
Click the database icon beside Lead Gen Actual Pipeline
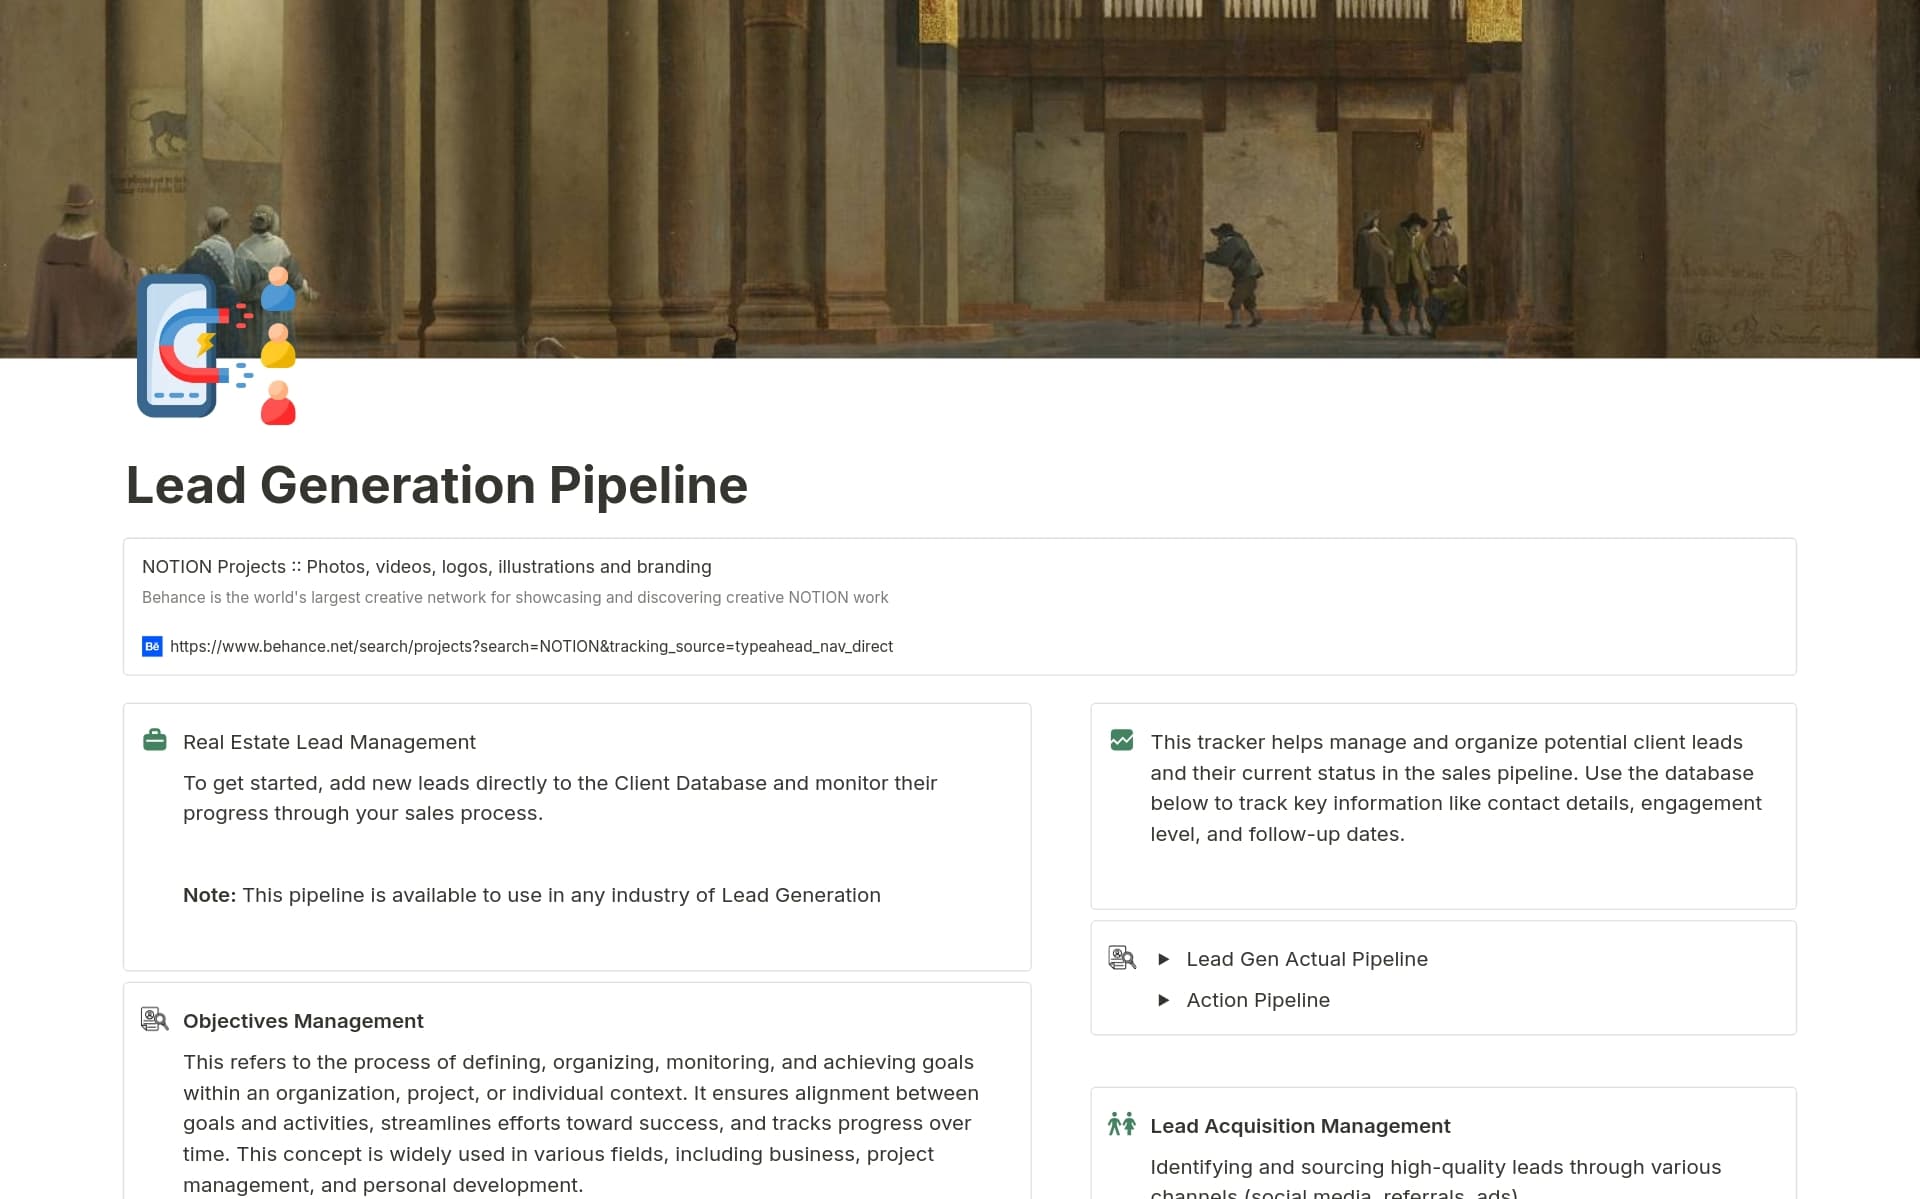pos(1123,957)
